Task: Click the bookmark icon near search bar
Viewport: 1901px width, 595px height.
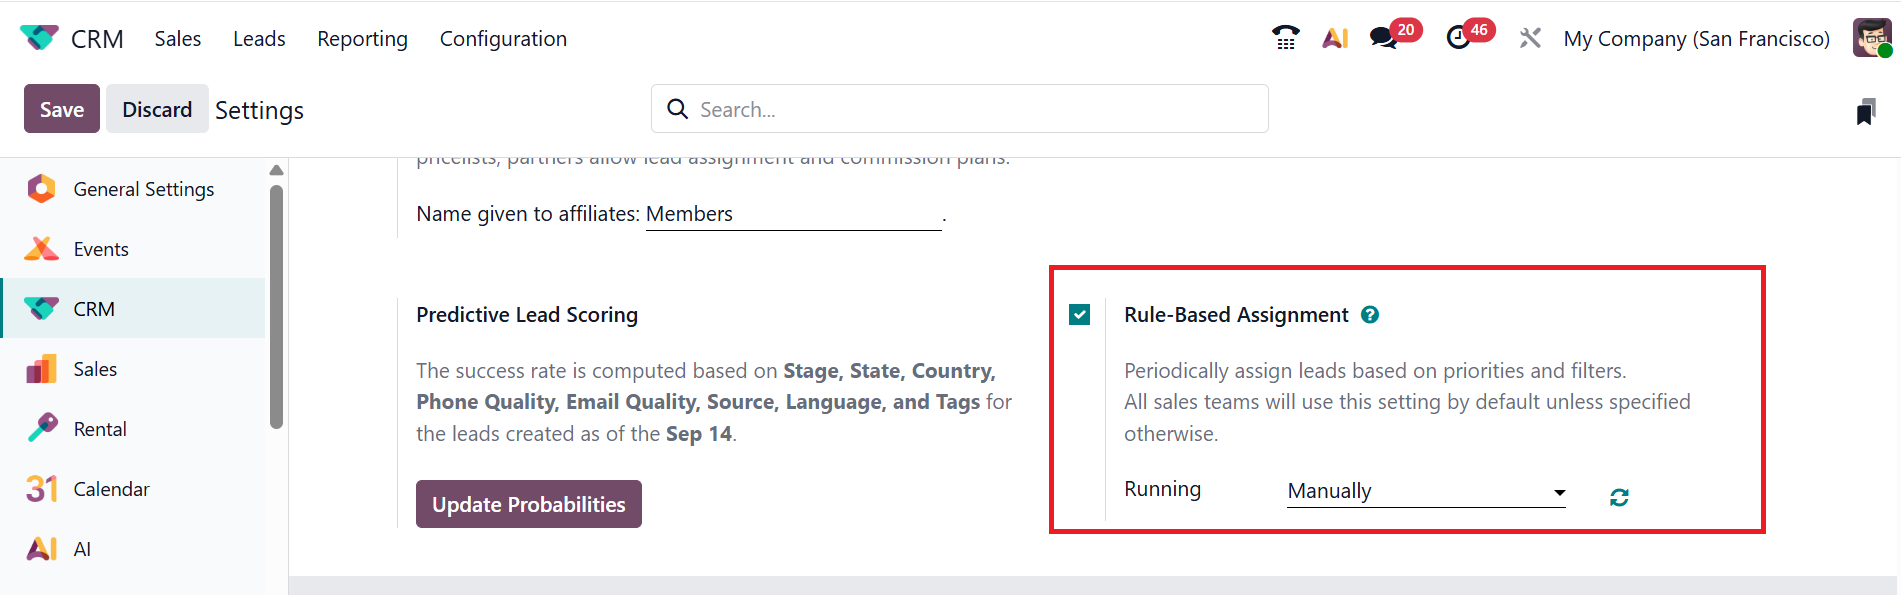Action: coord(1865,112)
